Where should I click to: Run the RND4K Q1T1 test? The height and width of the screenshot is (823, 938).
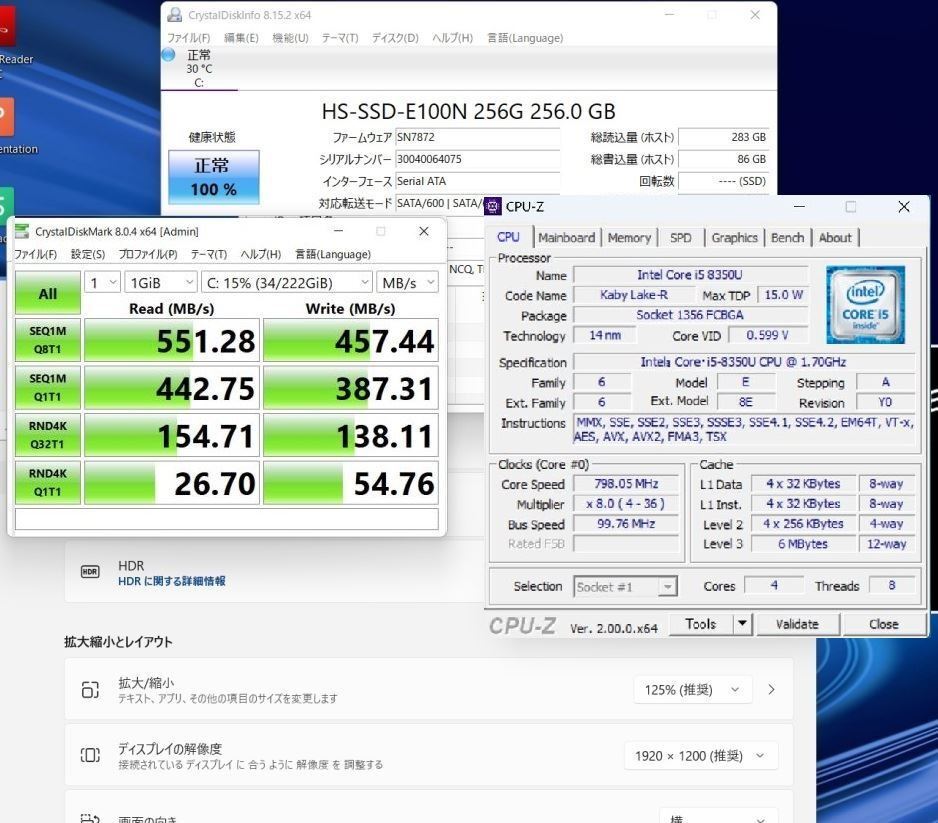[x=48, y=482]
